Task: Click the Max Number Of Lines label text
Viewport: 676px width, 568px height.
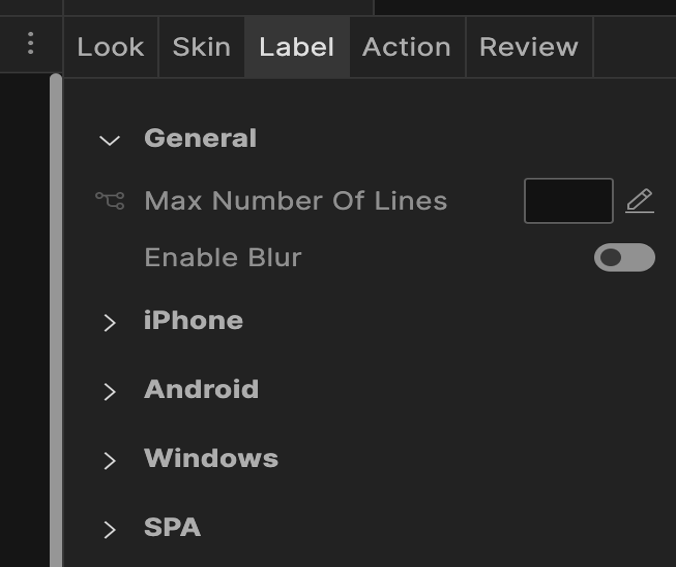Action: pos(295,201)
